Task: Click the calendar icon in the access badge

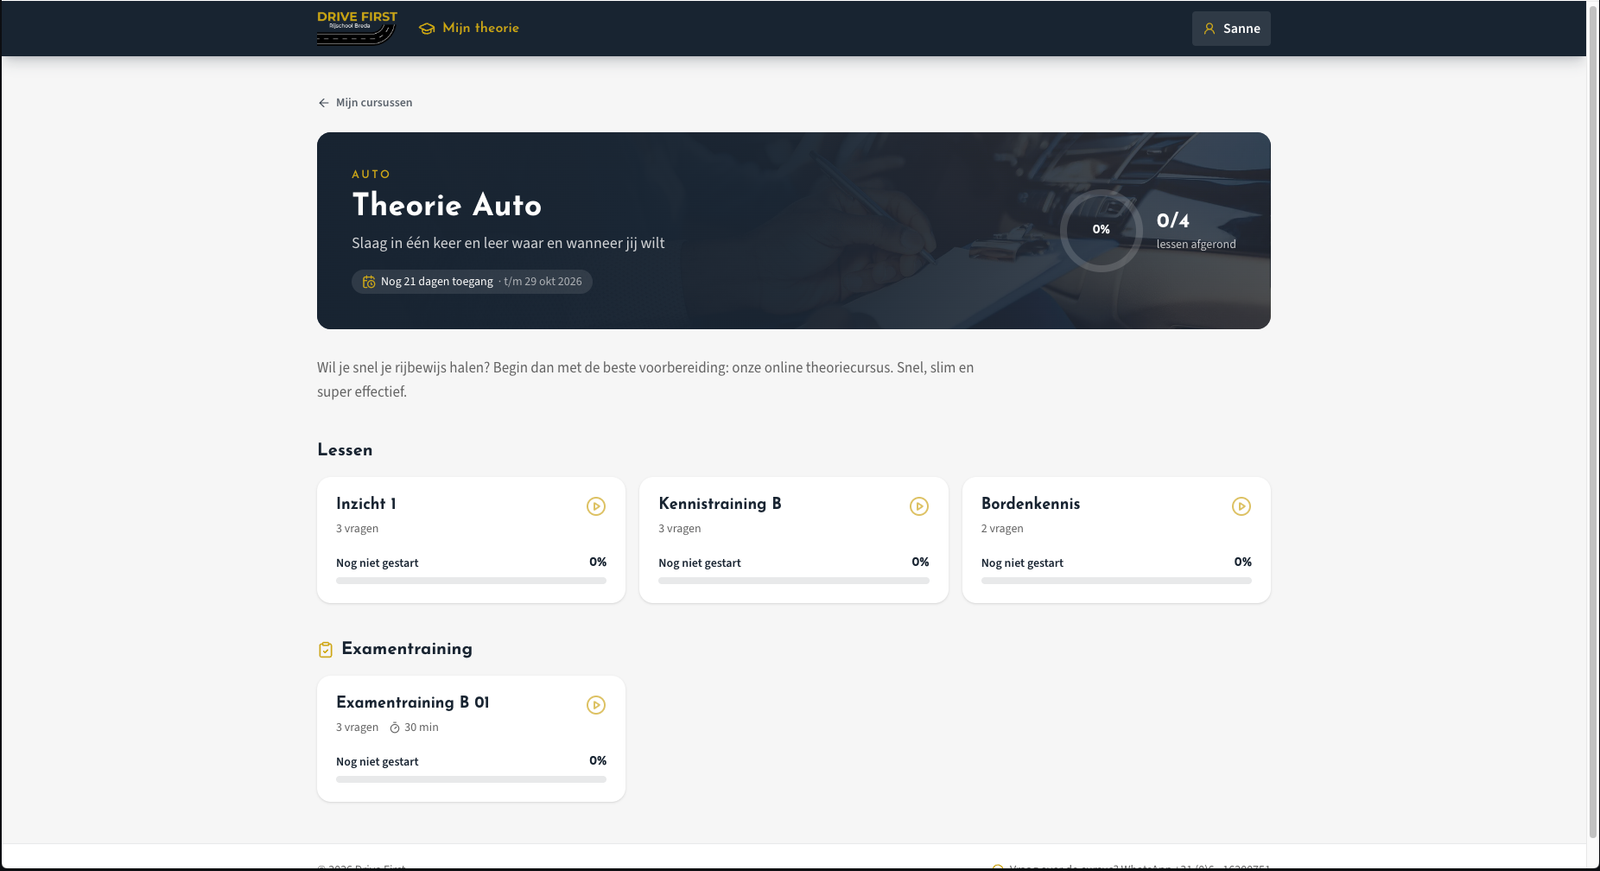Action: [x=369, y=282]
